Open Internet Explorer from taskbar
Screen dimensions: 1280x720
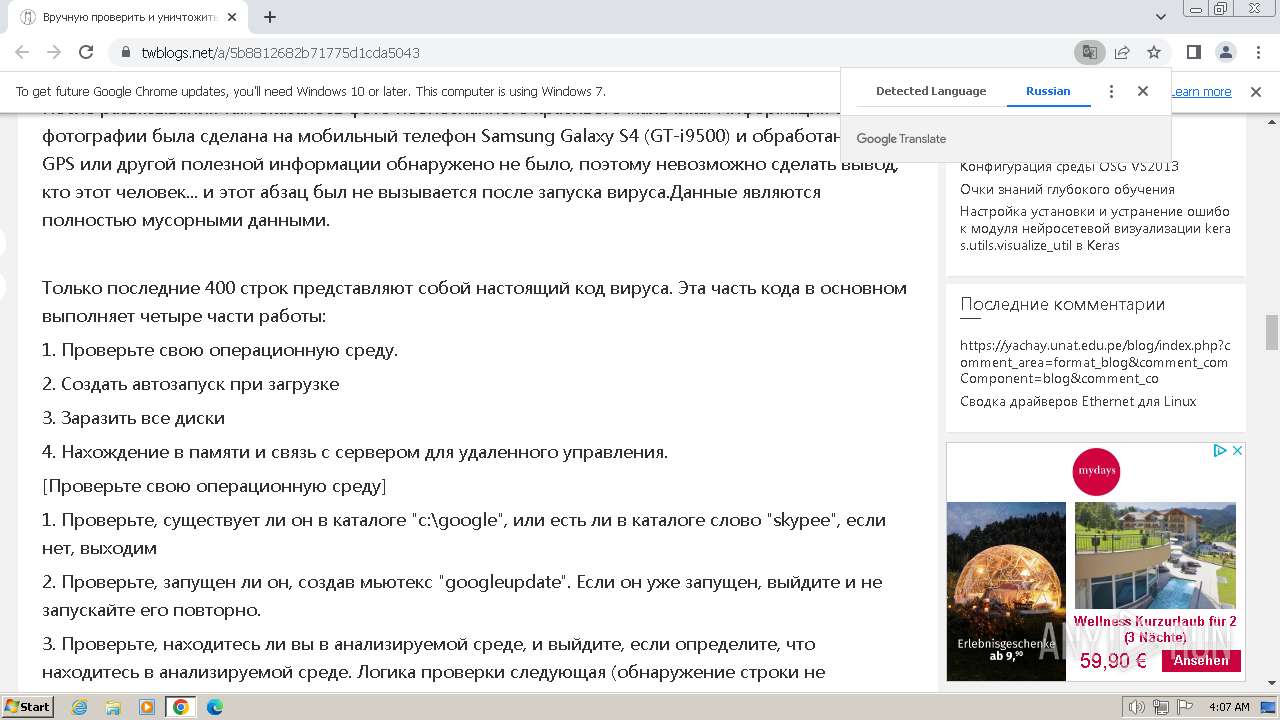[79, 707]
